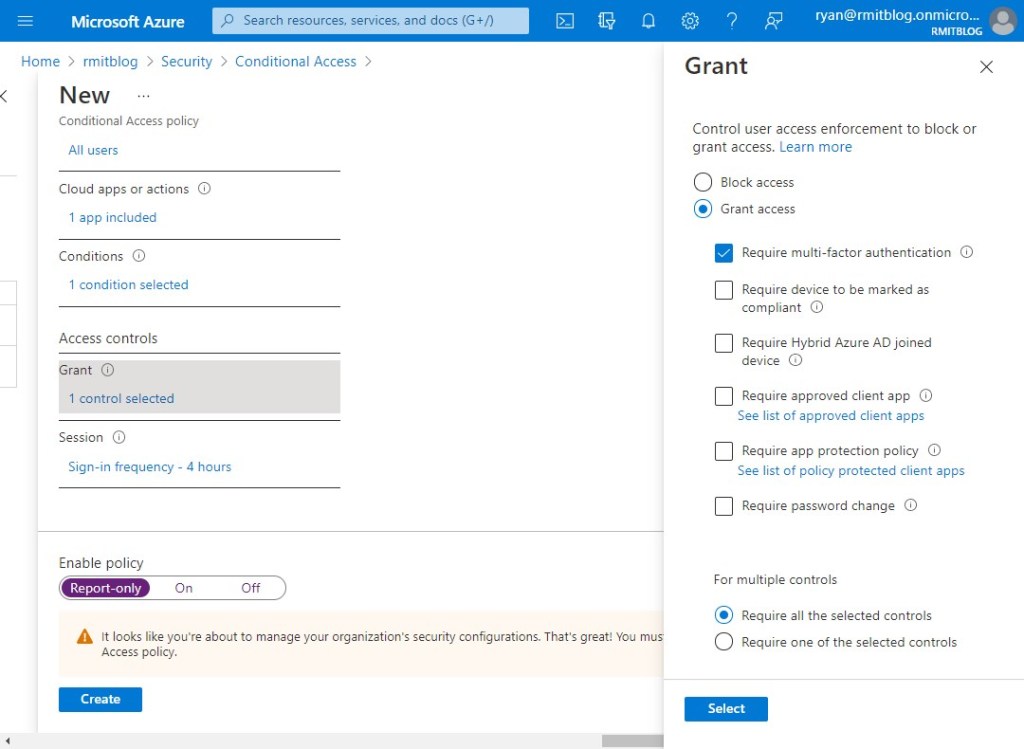
Task: Go to Home breadcrumb
Action: pyautogui.click(x=40, y=61)
